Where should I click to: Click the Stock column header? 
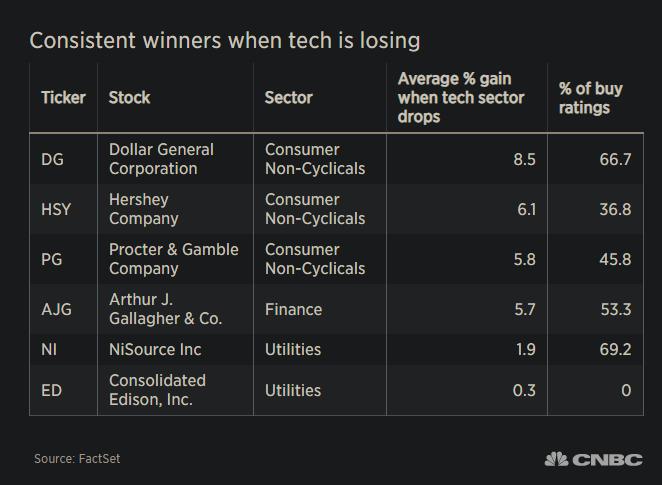pos(129,98)
